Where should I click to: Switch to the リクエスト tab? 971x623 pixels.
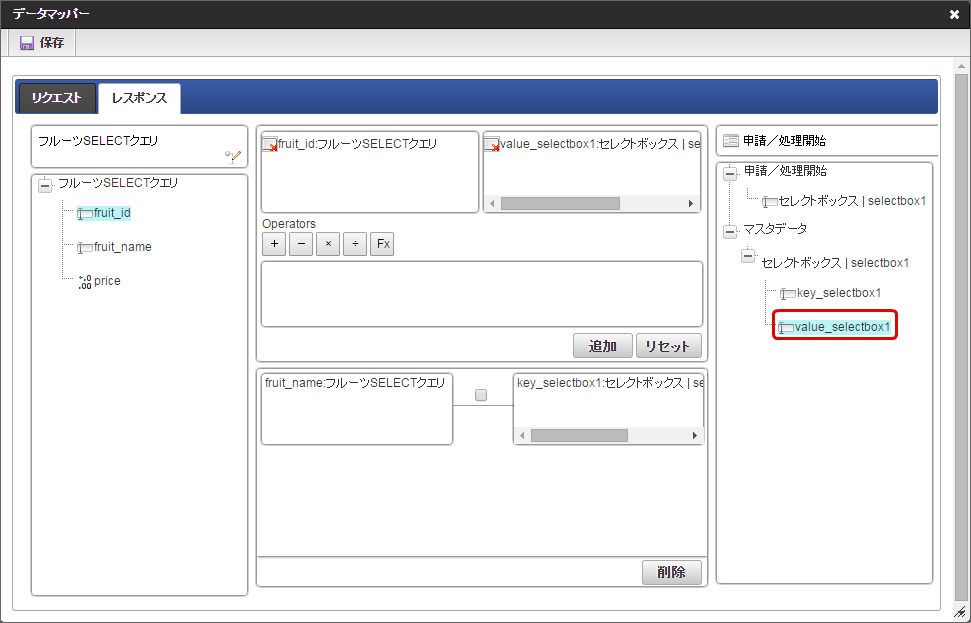point(57,98)
